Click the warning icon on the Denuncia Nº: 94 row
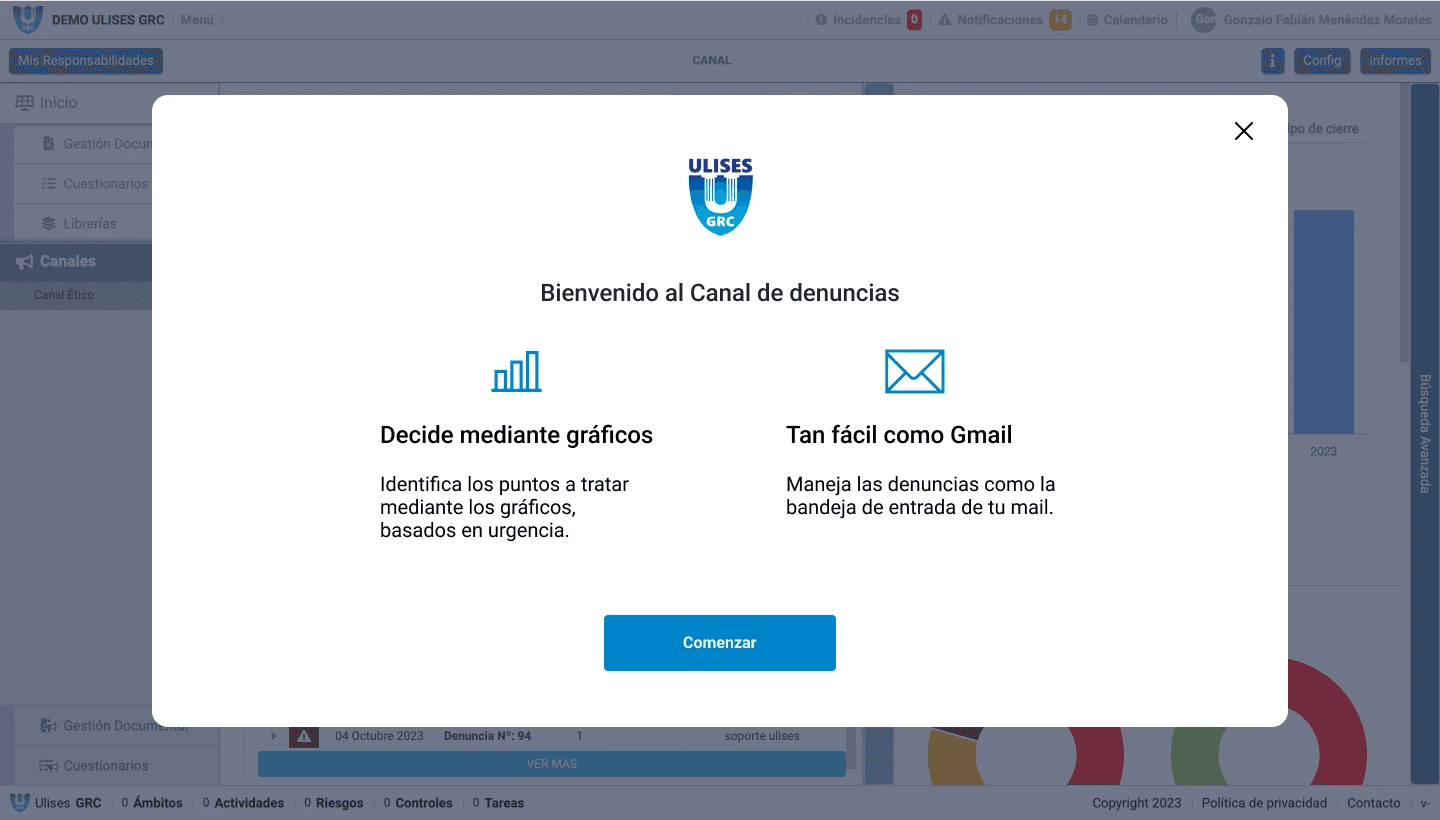The width and height of the screenshot is (1440, 820). [x=304, y=736]
